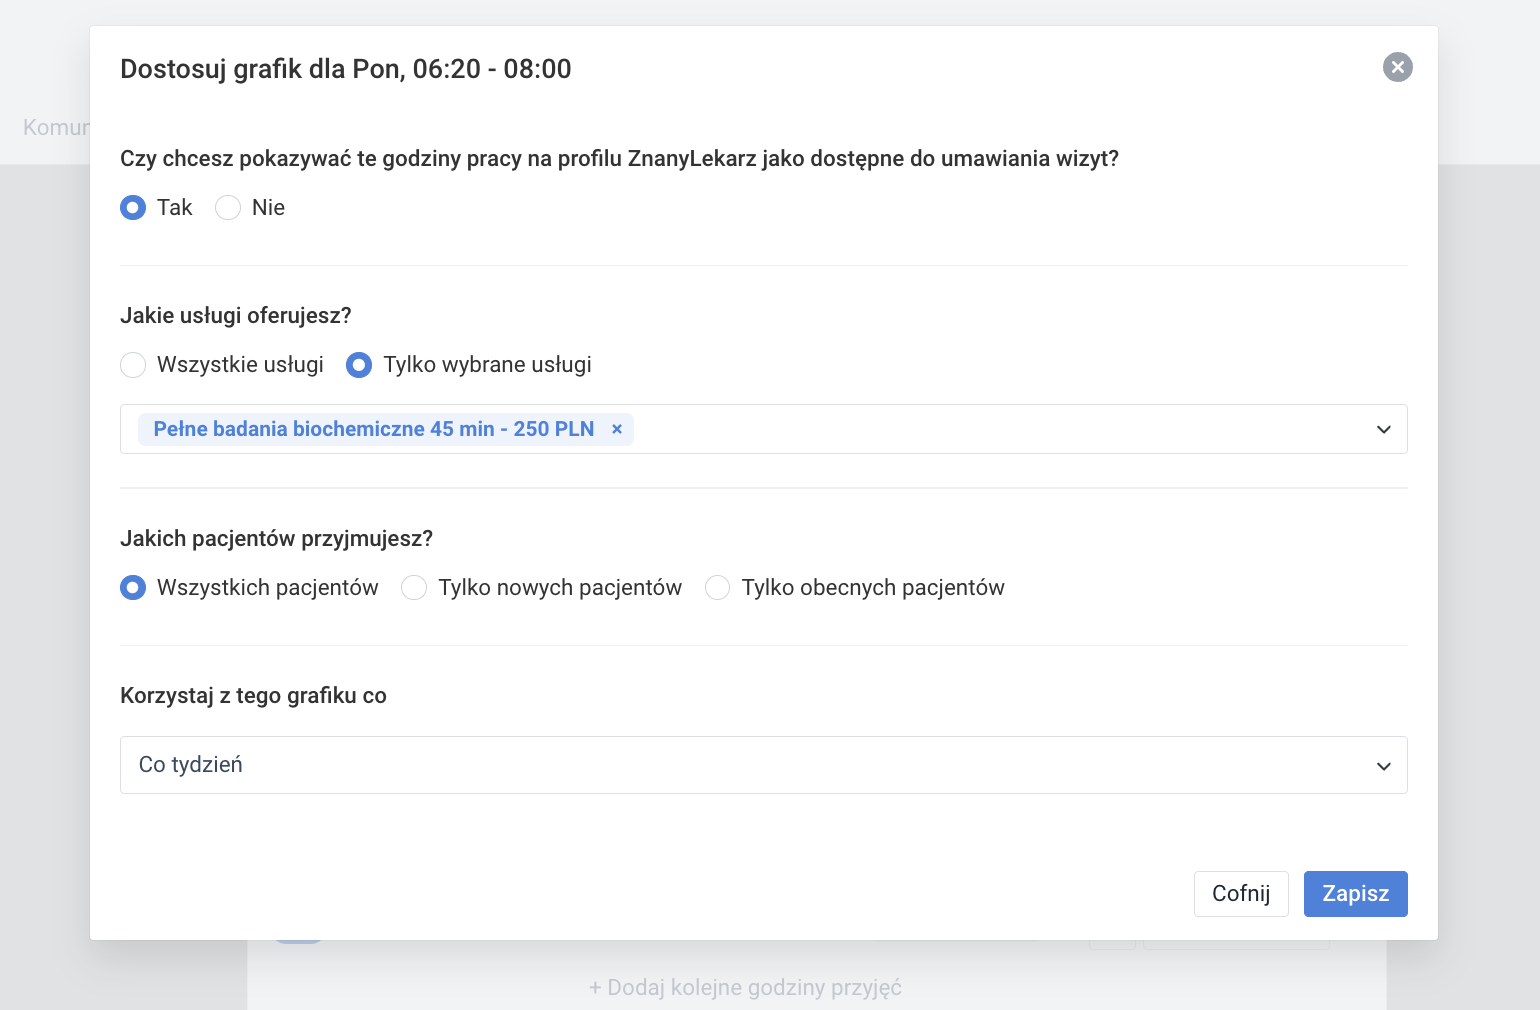Click the dialog title 'Dostosuj grafik dla Pon'
Image resolution: width=1540 pixels, height=1010 pixels.
point(345,69)
